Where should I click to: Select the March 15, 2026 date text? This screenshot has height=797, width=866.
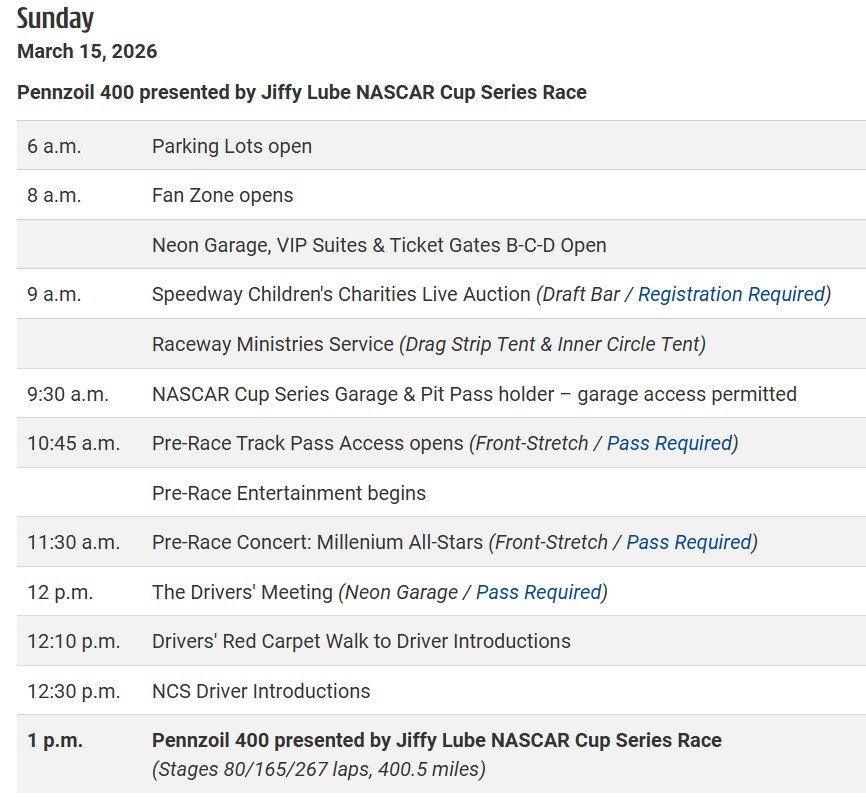point(87,51)
